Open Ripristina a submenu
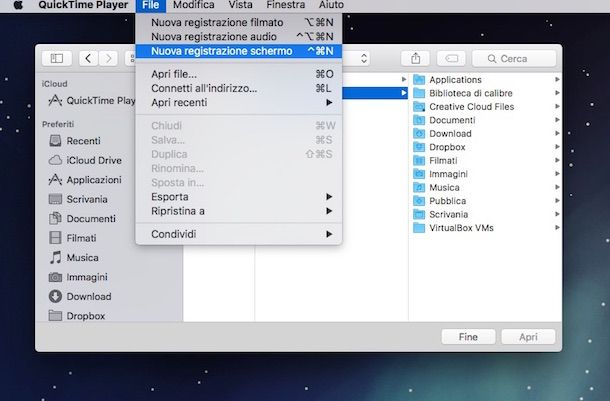 click(239, 211)
